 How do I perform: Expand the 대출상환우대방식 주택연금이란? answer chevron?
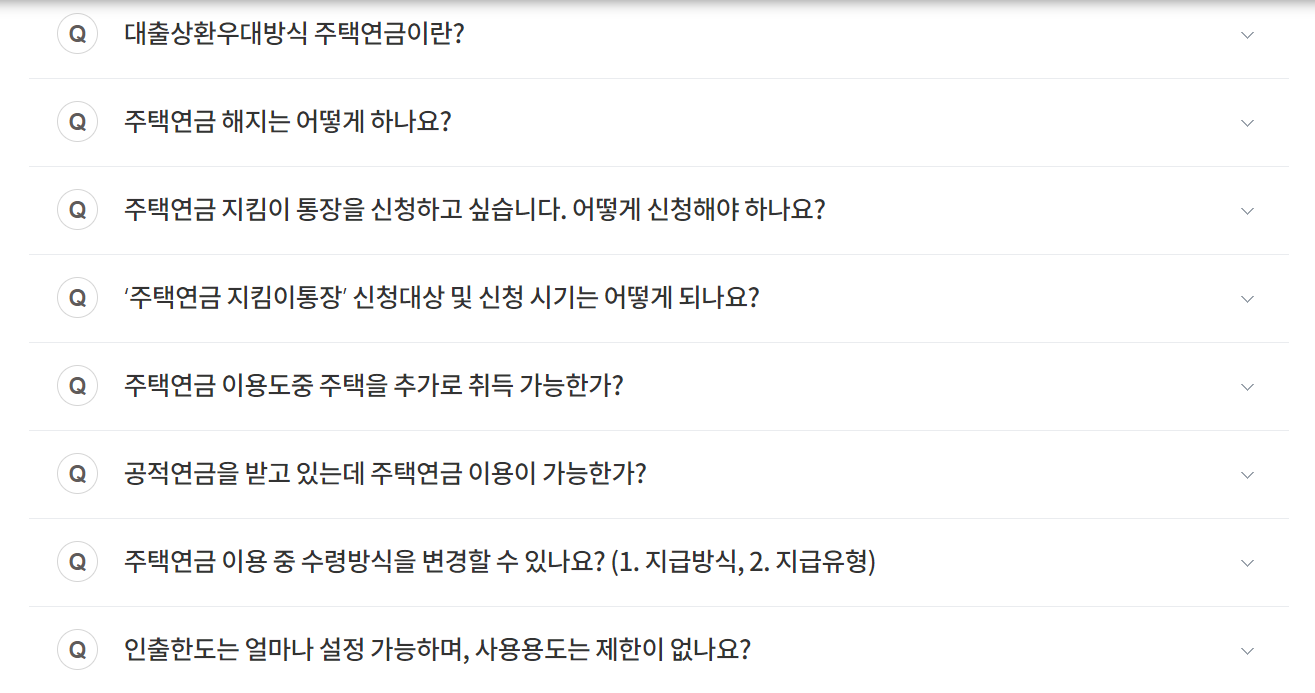tap(1246, 34)
